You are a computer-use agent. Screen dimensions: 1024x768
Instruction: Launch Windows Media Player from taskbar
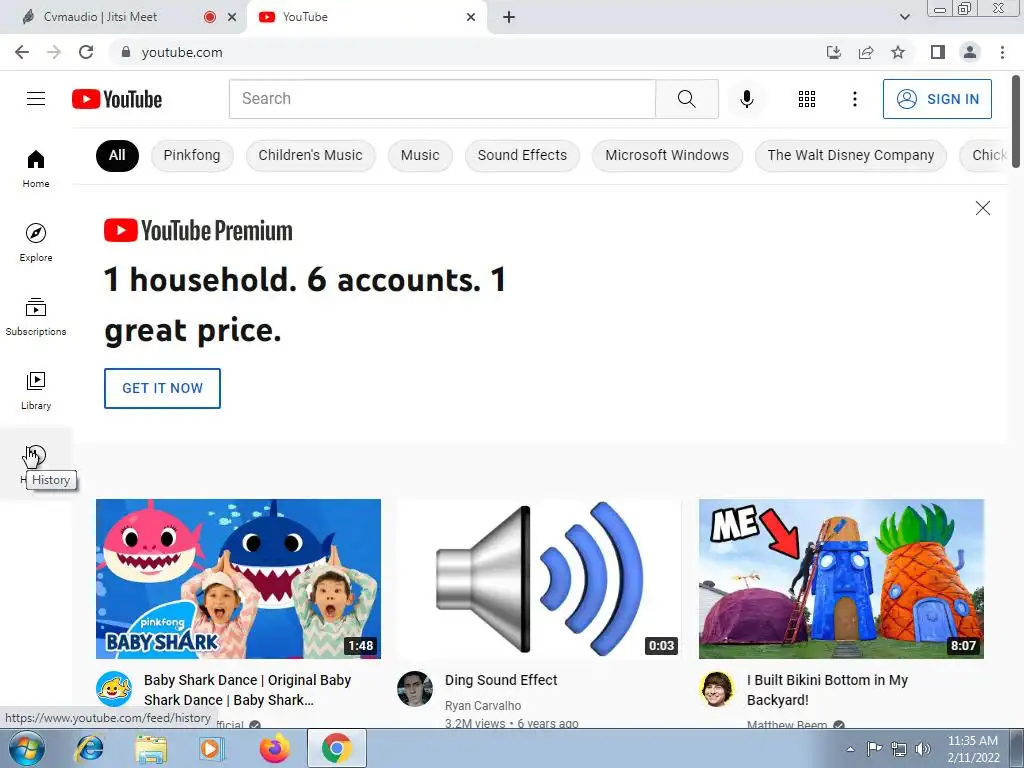click(x=212, y=748)
